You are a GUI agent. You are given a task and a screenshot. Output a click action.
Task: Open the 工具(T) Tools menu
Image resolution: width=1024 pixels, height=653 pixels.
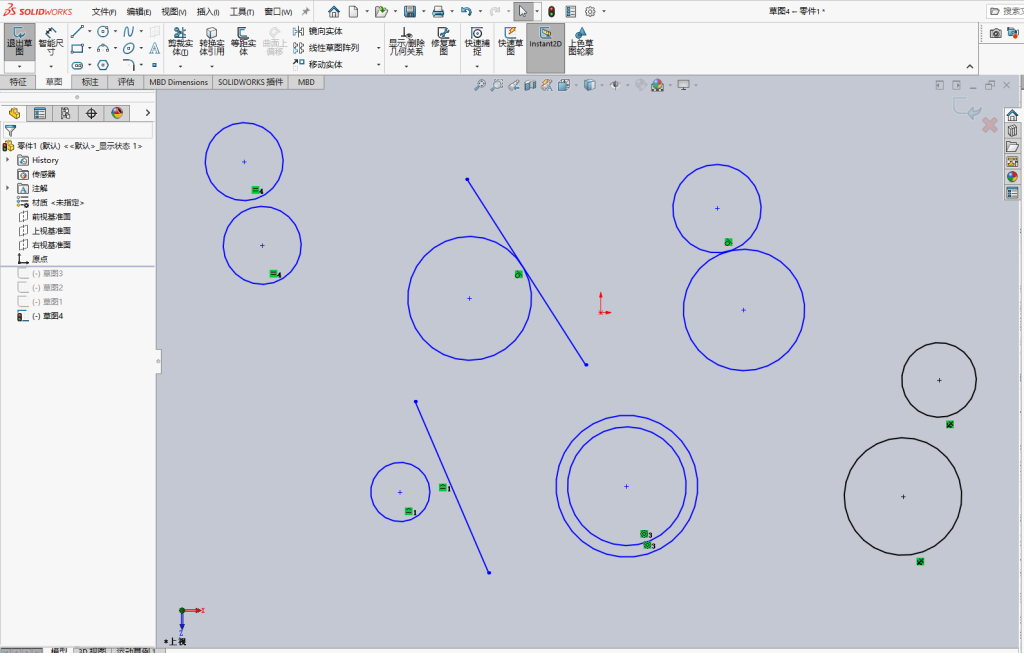click(242, 12)
